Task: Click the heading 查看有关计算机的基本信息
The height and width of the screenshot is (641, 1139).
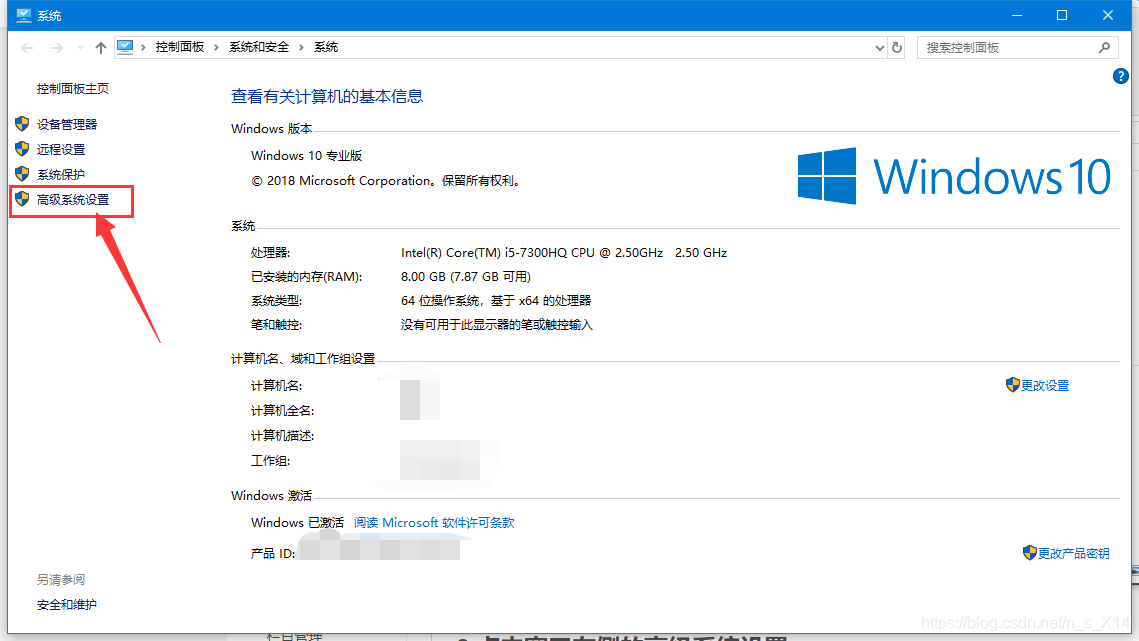Action: click(327, 97)
